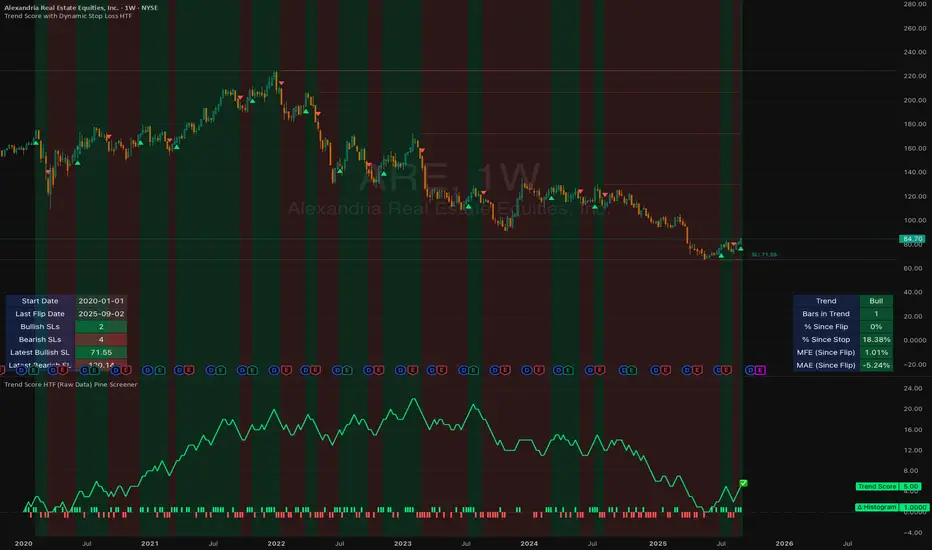Screen dimensions: 932x550
Task: Click the Bull trend value cell
Action: [x=876, y=301]
